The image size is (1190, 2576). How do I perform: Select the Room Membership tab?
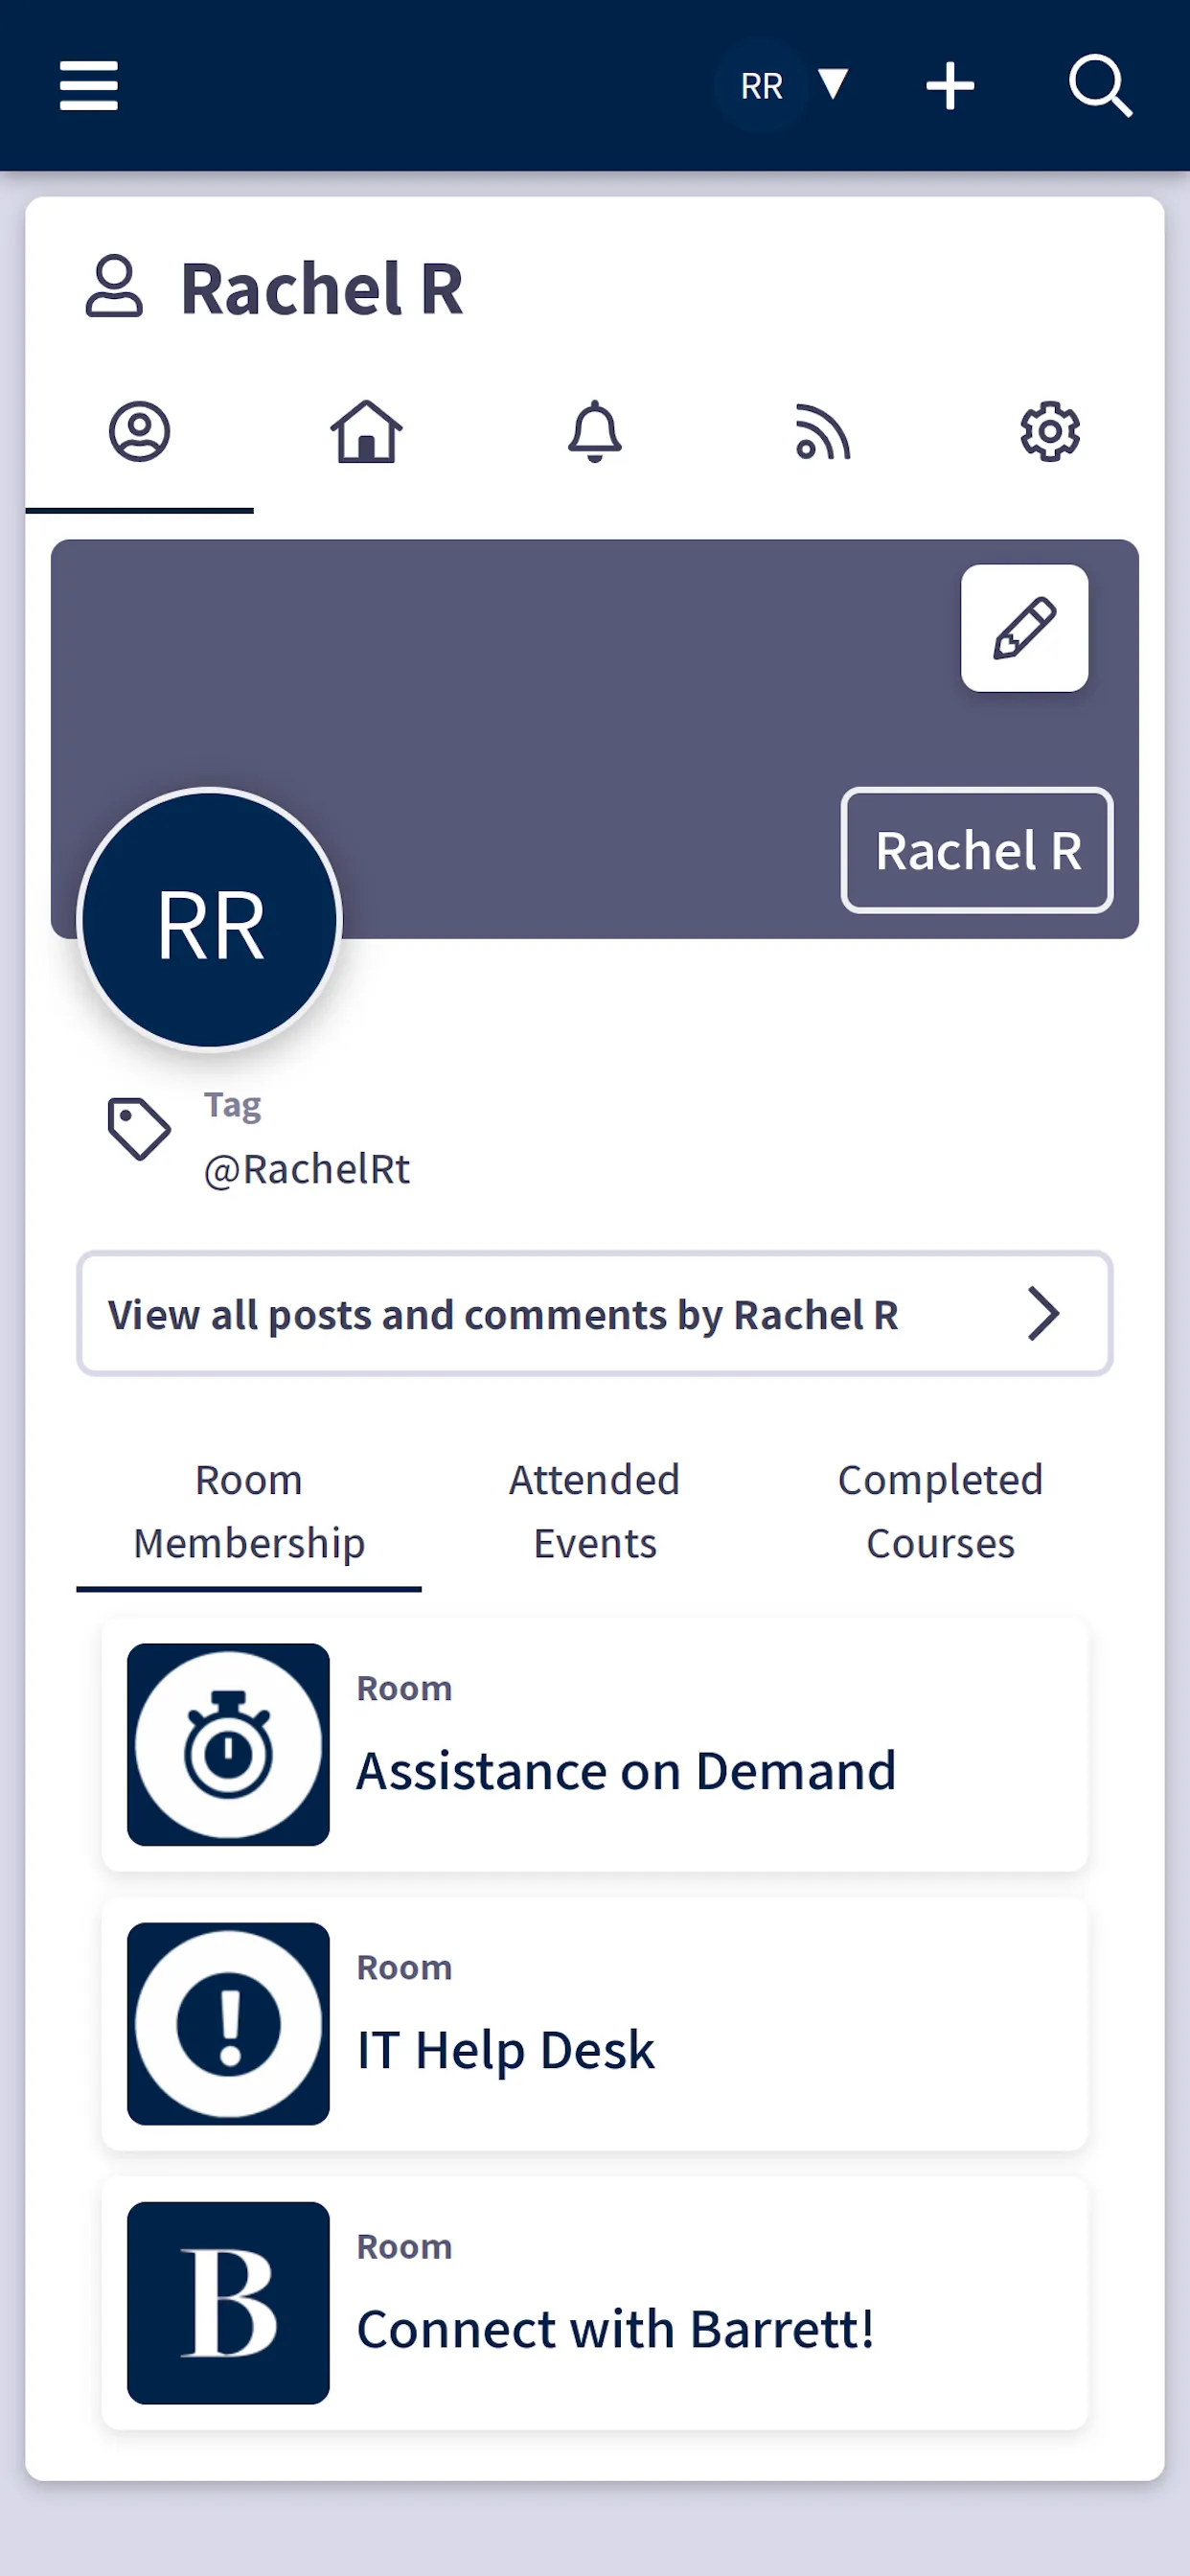(x=249, y=1512)
